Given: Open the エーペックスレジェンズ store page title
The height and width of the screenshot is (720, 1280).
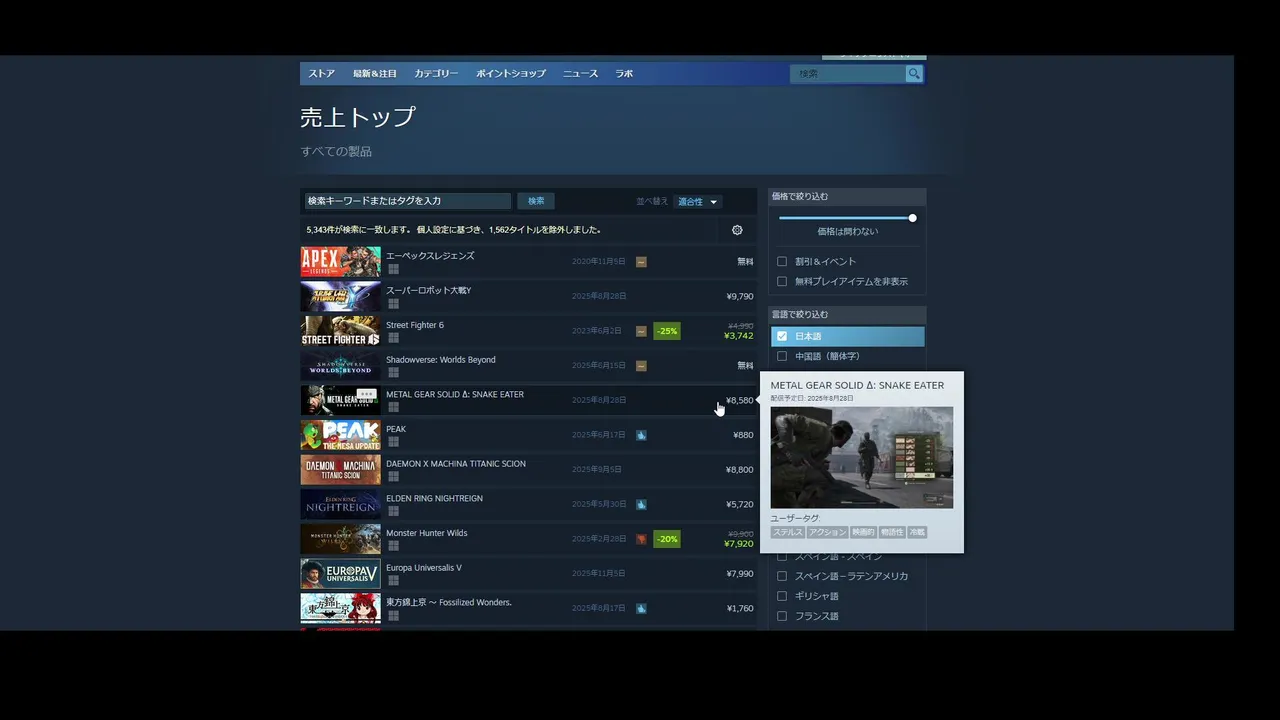Looking at the screenshot, I should pos(430,256).
